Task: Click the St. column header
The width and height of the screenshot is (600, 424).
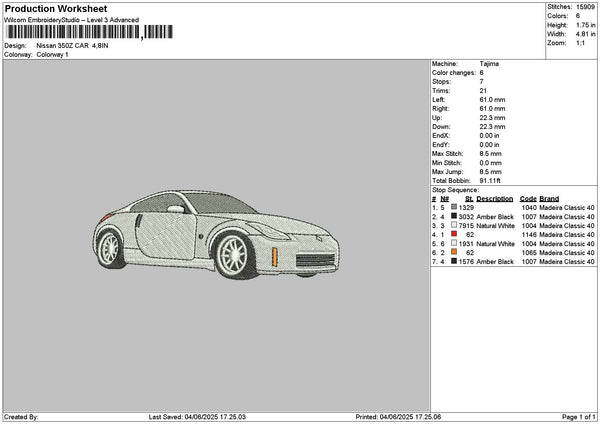Action: point(468,199)
